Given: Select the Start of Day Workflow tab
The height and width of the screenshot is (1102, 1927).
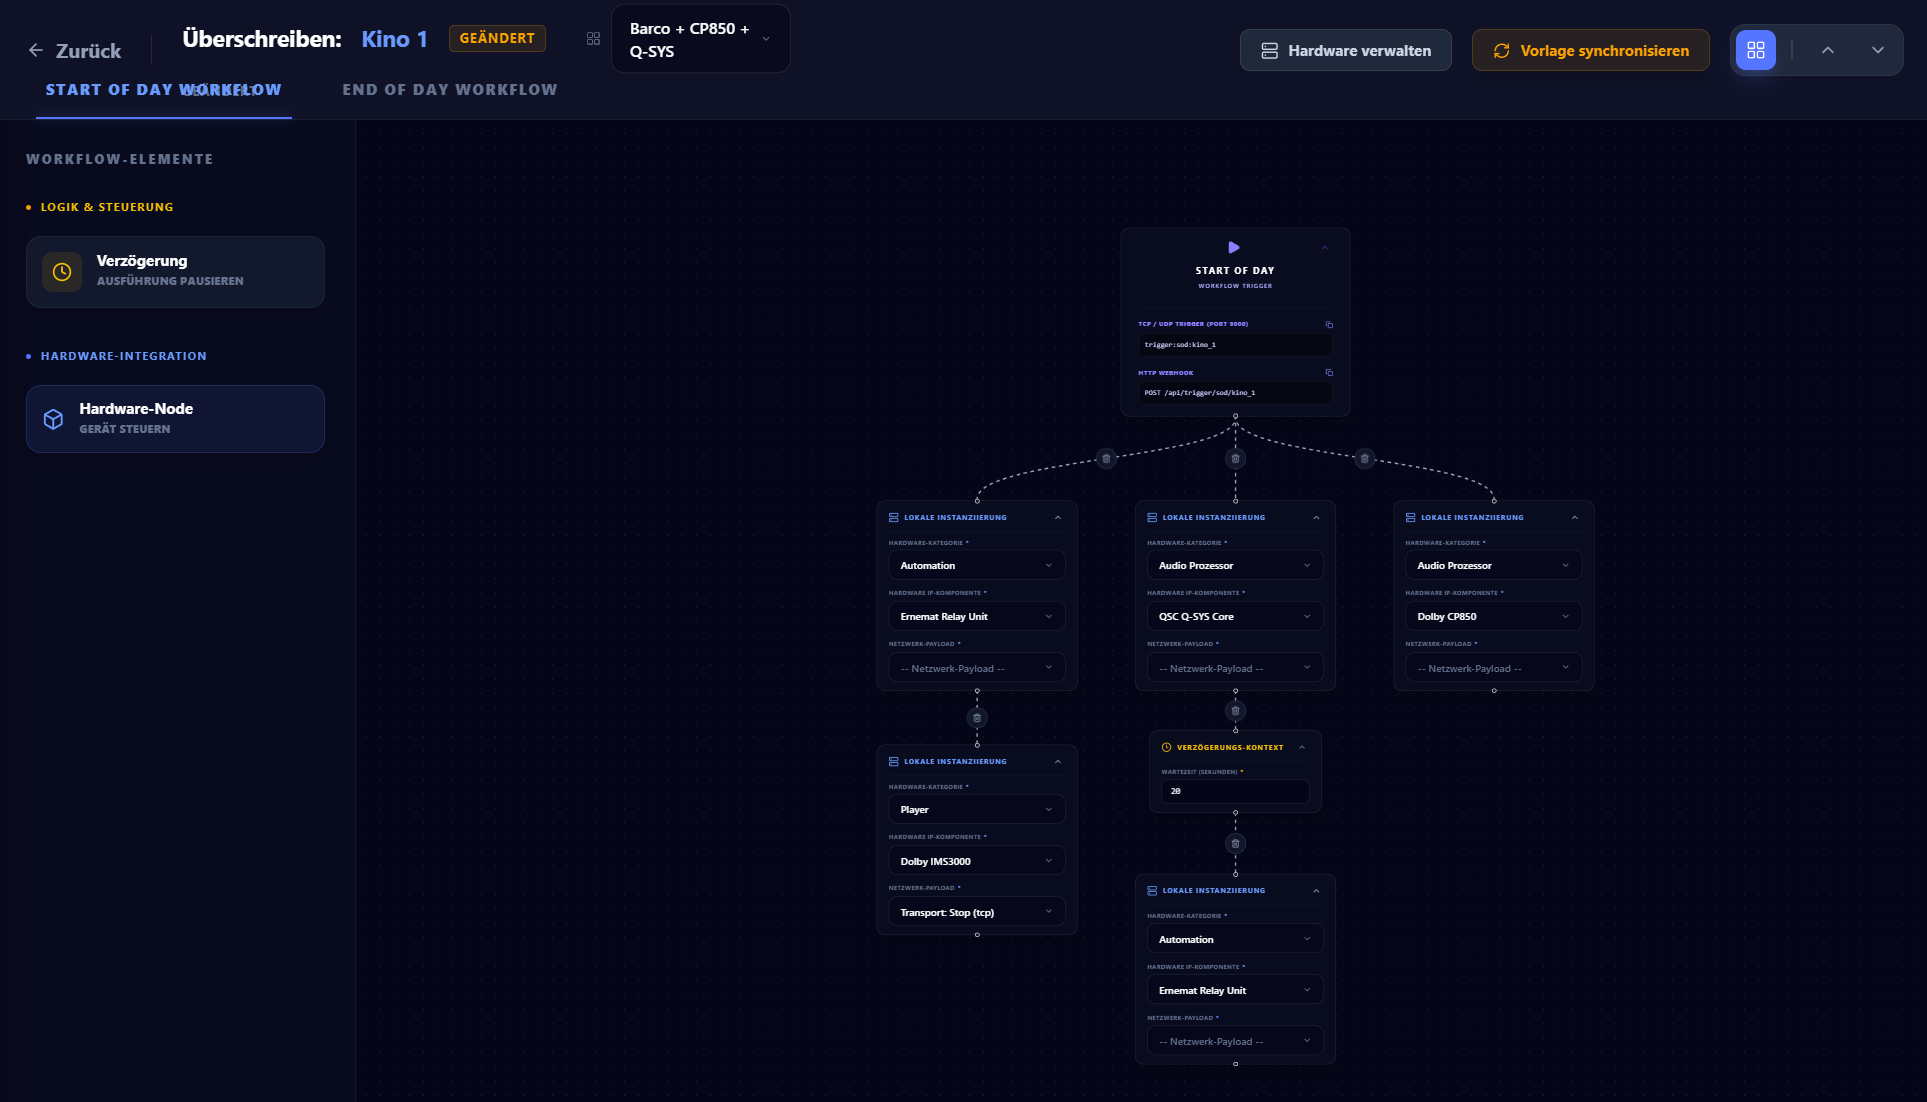Looking at the screenshot, I should tap(163, 89).
